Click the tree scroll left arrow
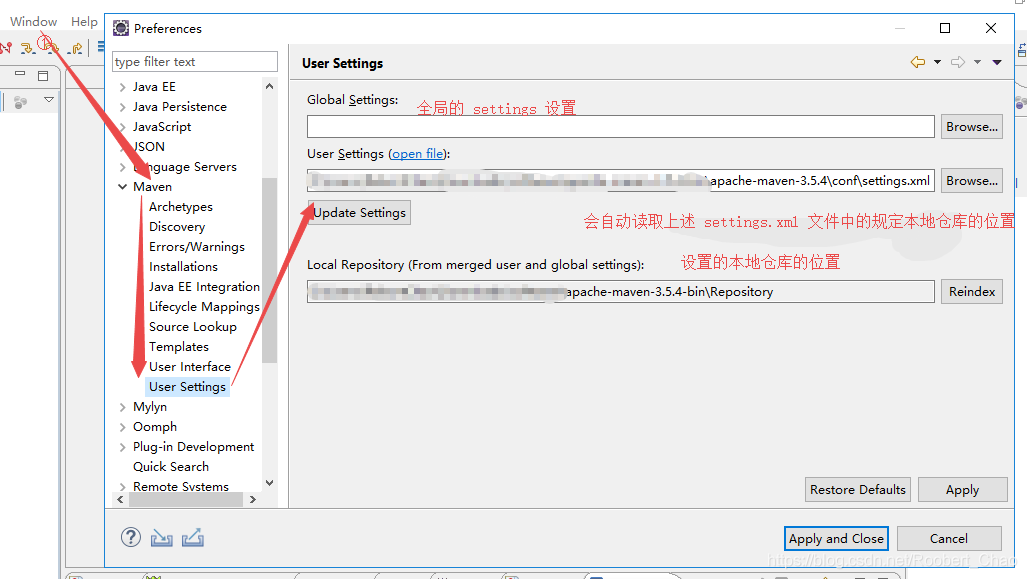The width and height of the screenshot is (1027, 579). pyautogui.click(x=120, y=499)
